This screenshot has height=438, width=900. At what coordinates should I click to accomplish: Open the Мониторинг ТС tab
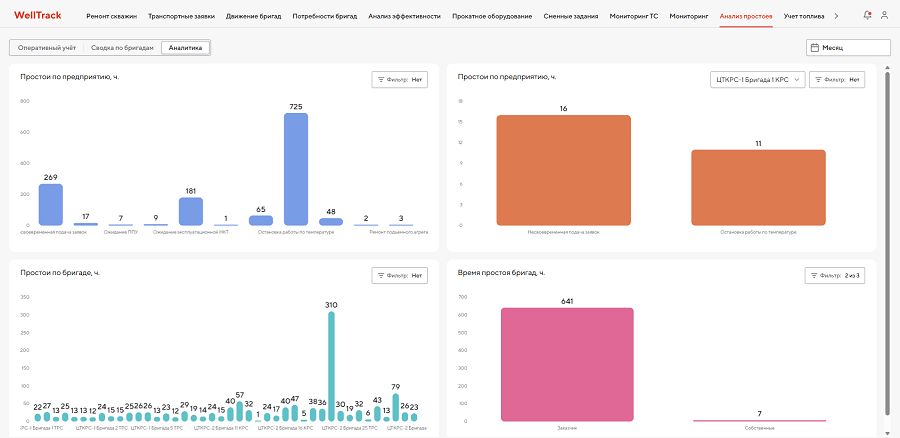pos(634,16)
